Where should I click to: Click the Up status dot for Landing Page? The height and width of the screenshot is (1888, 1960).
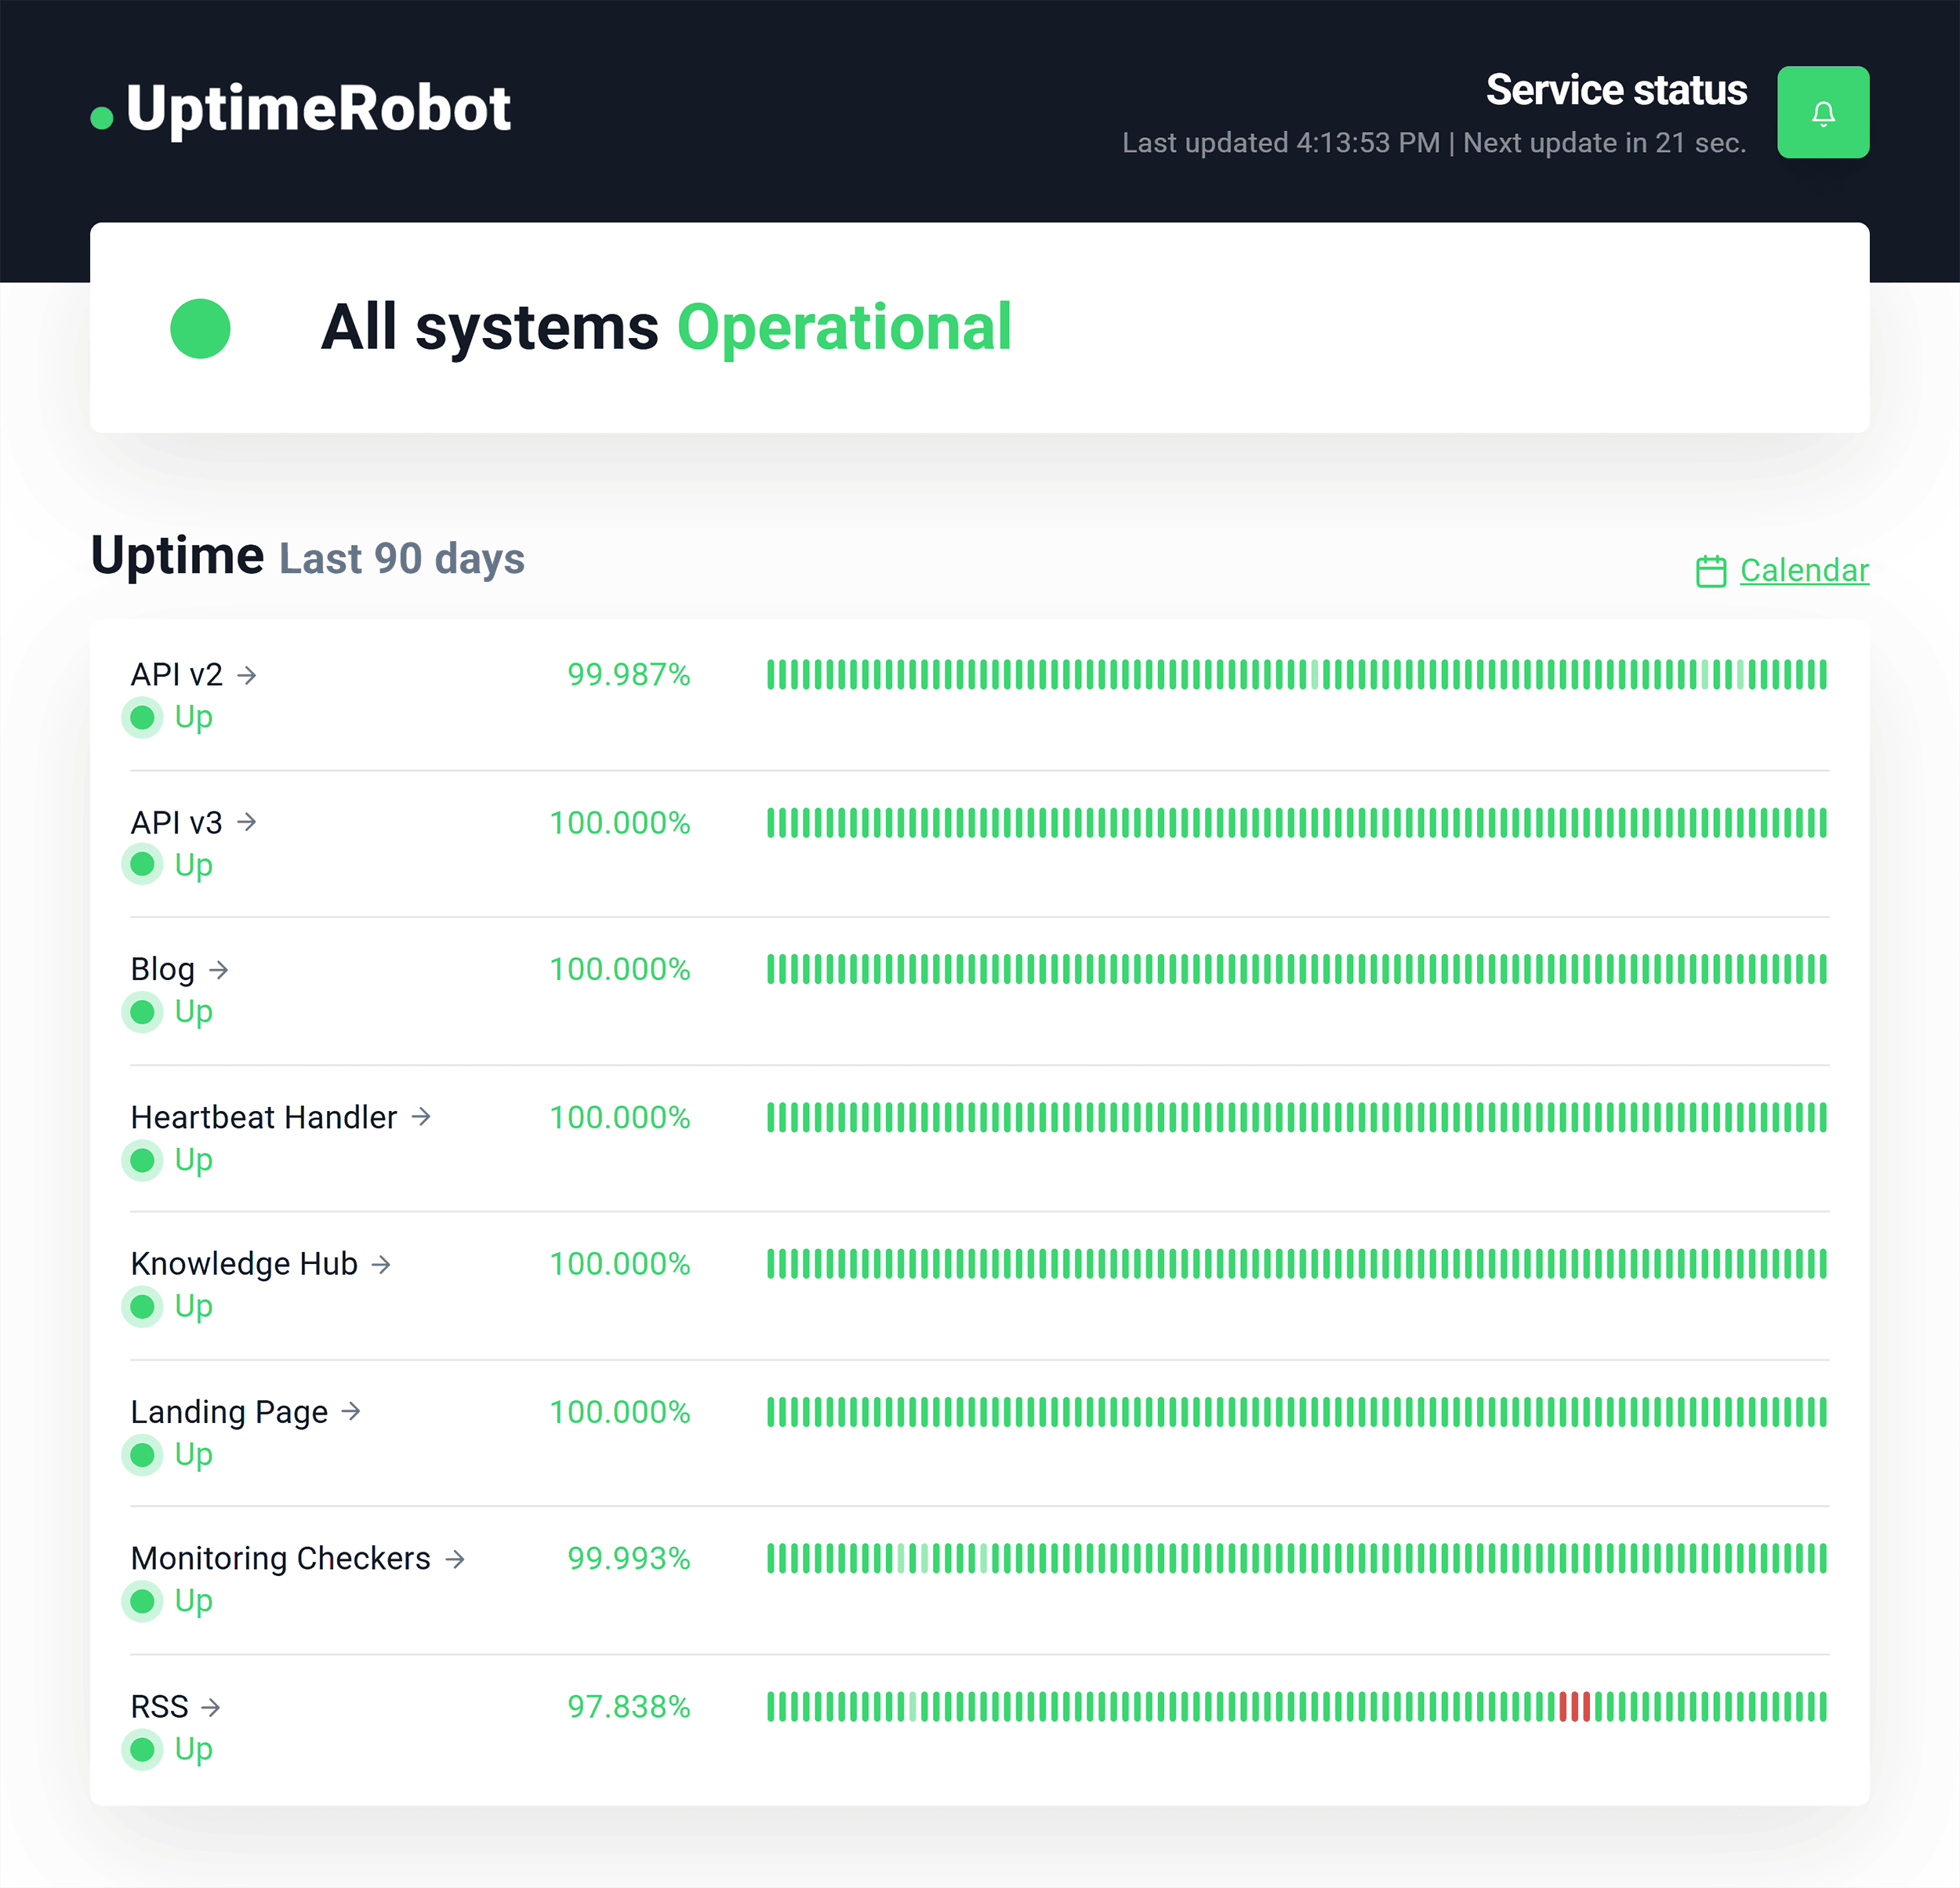tap(142, 1454)
